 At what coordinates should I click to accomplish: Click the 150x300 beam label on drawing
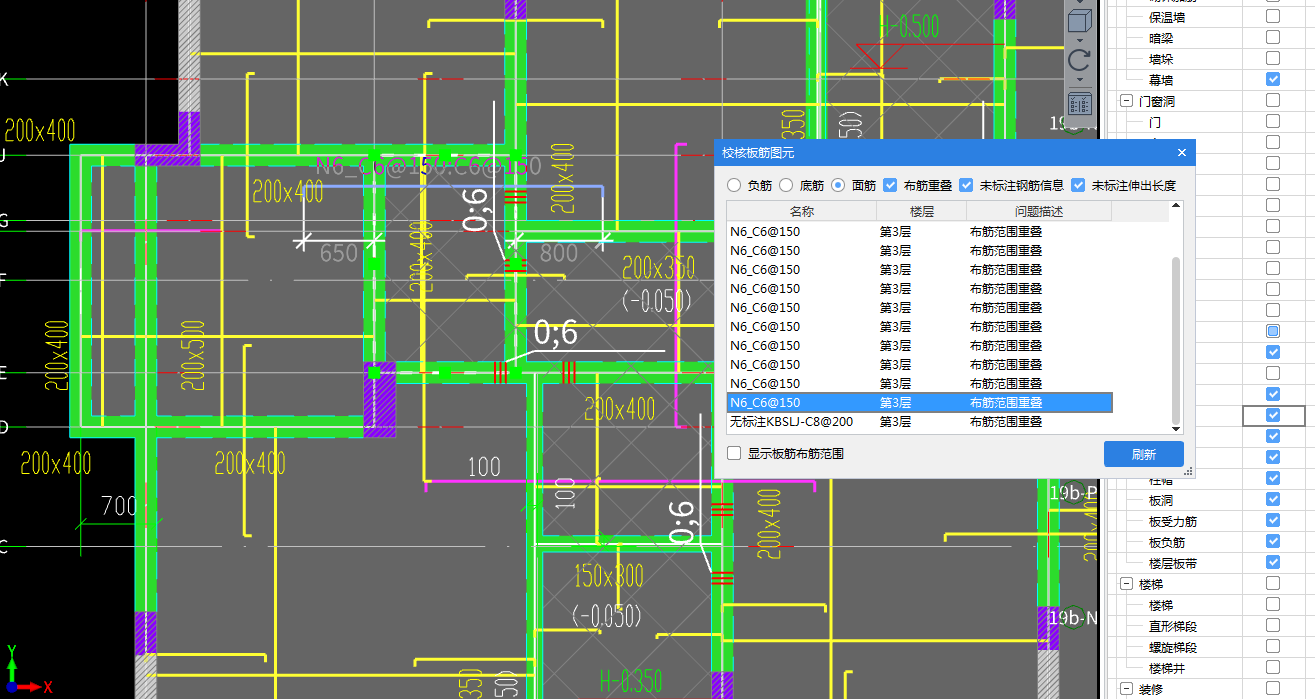pos(608,577)
